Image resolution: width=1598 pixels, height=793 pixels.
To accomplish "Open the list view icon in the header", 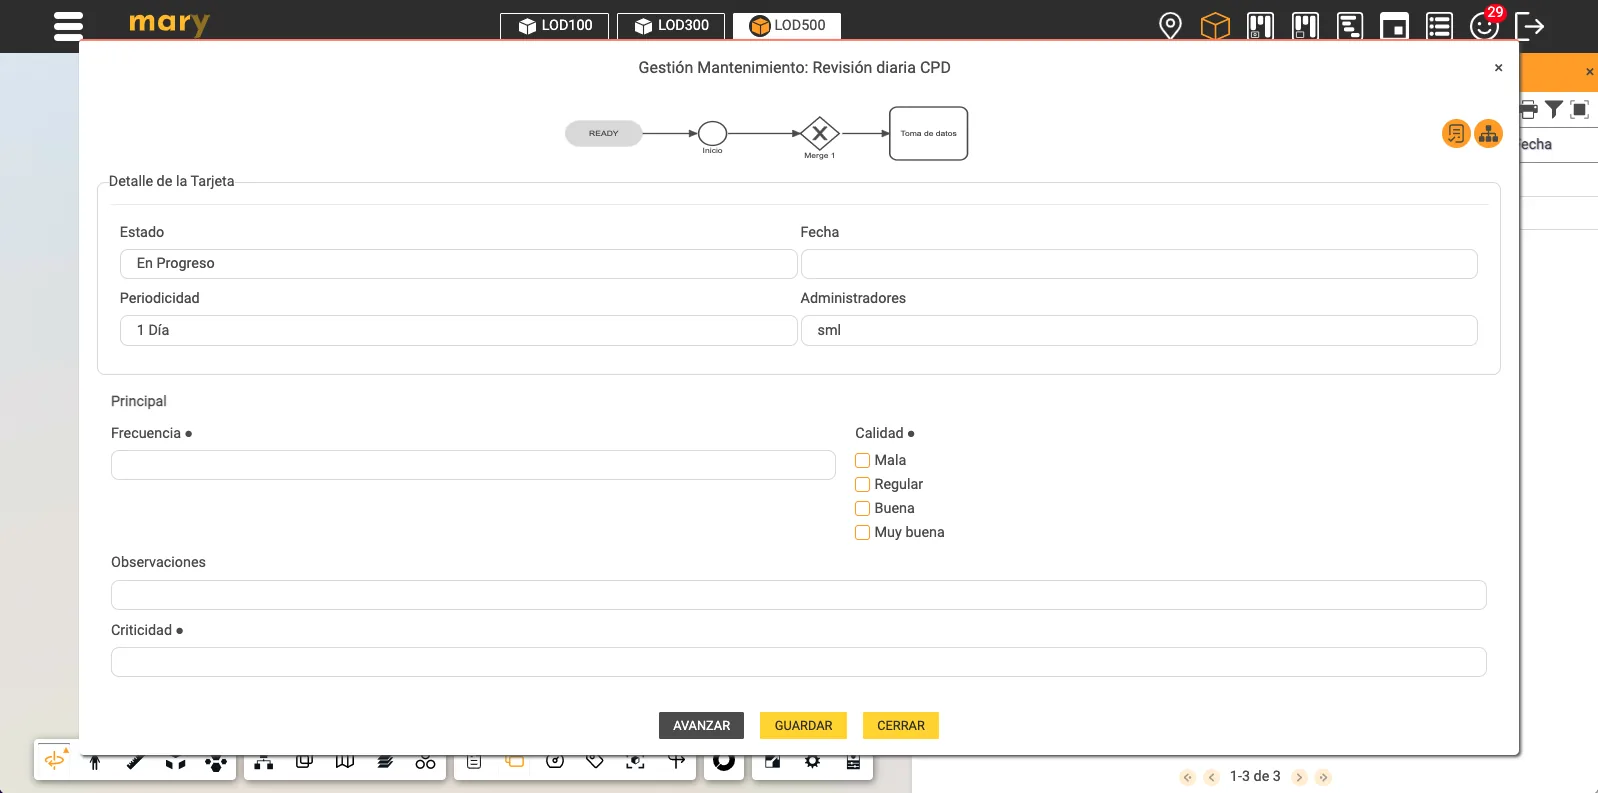I will pos(1439,25).
